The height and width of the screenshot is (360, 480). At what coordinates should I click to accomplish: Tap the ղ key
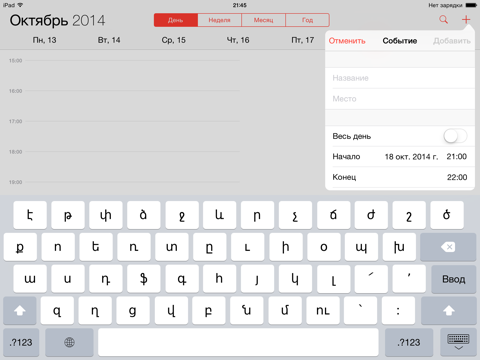[x=95, y=311]
